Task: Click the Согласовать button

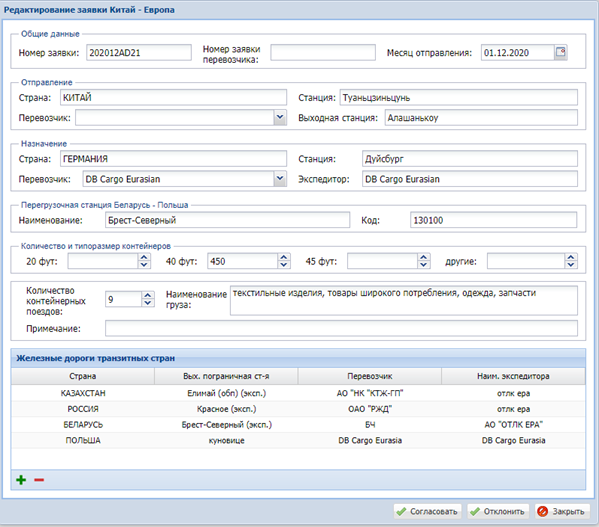Action: [427, 511]
